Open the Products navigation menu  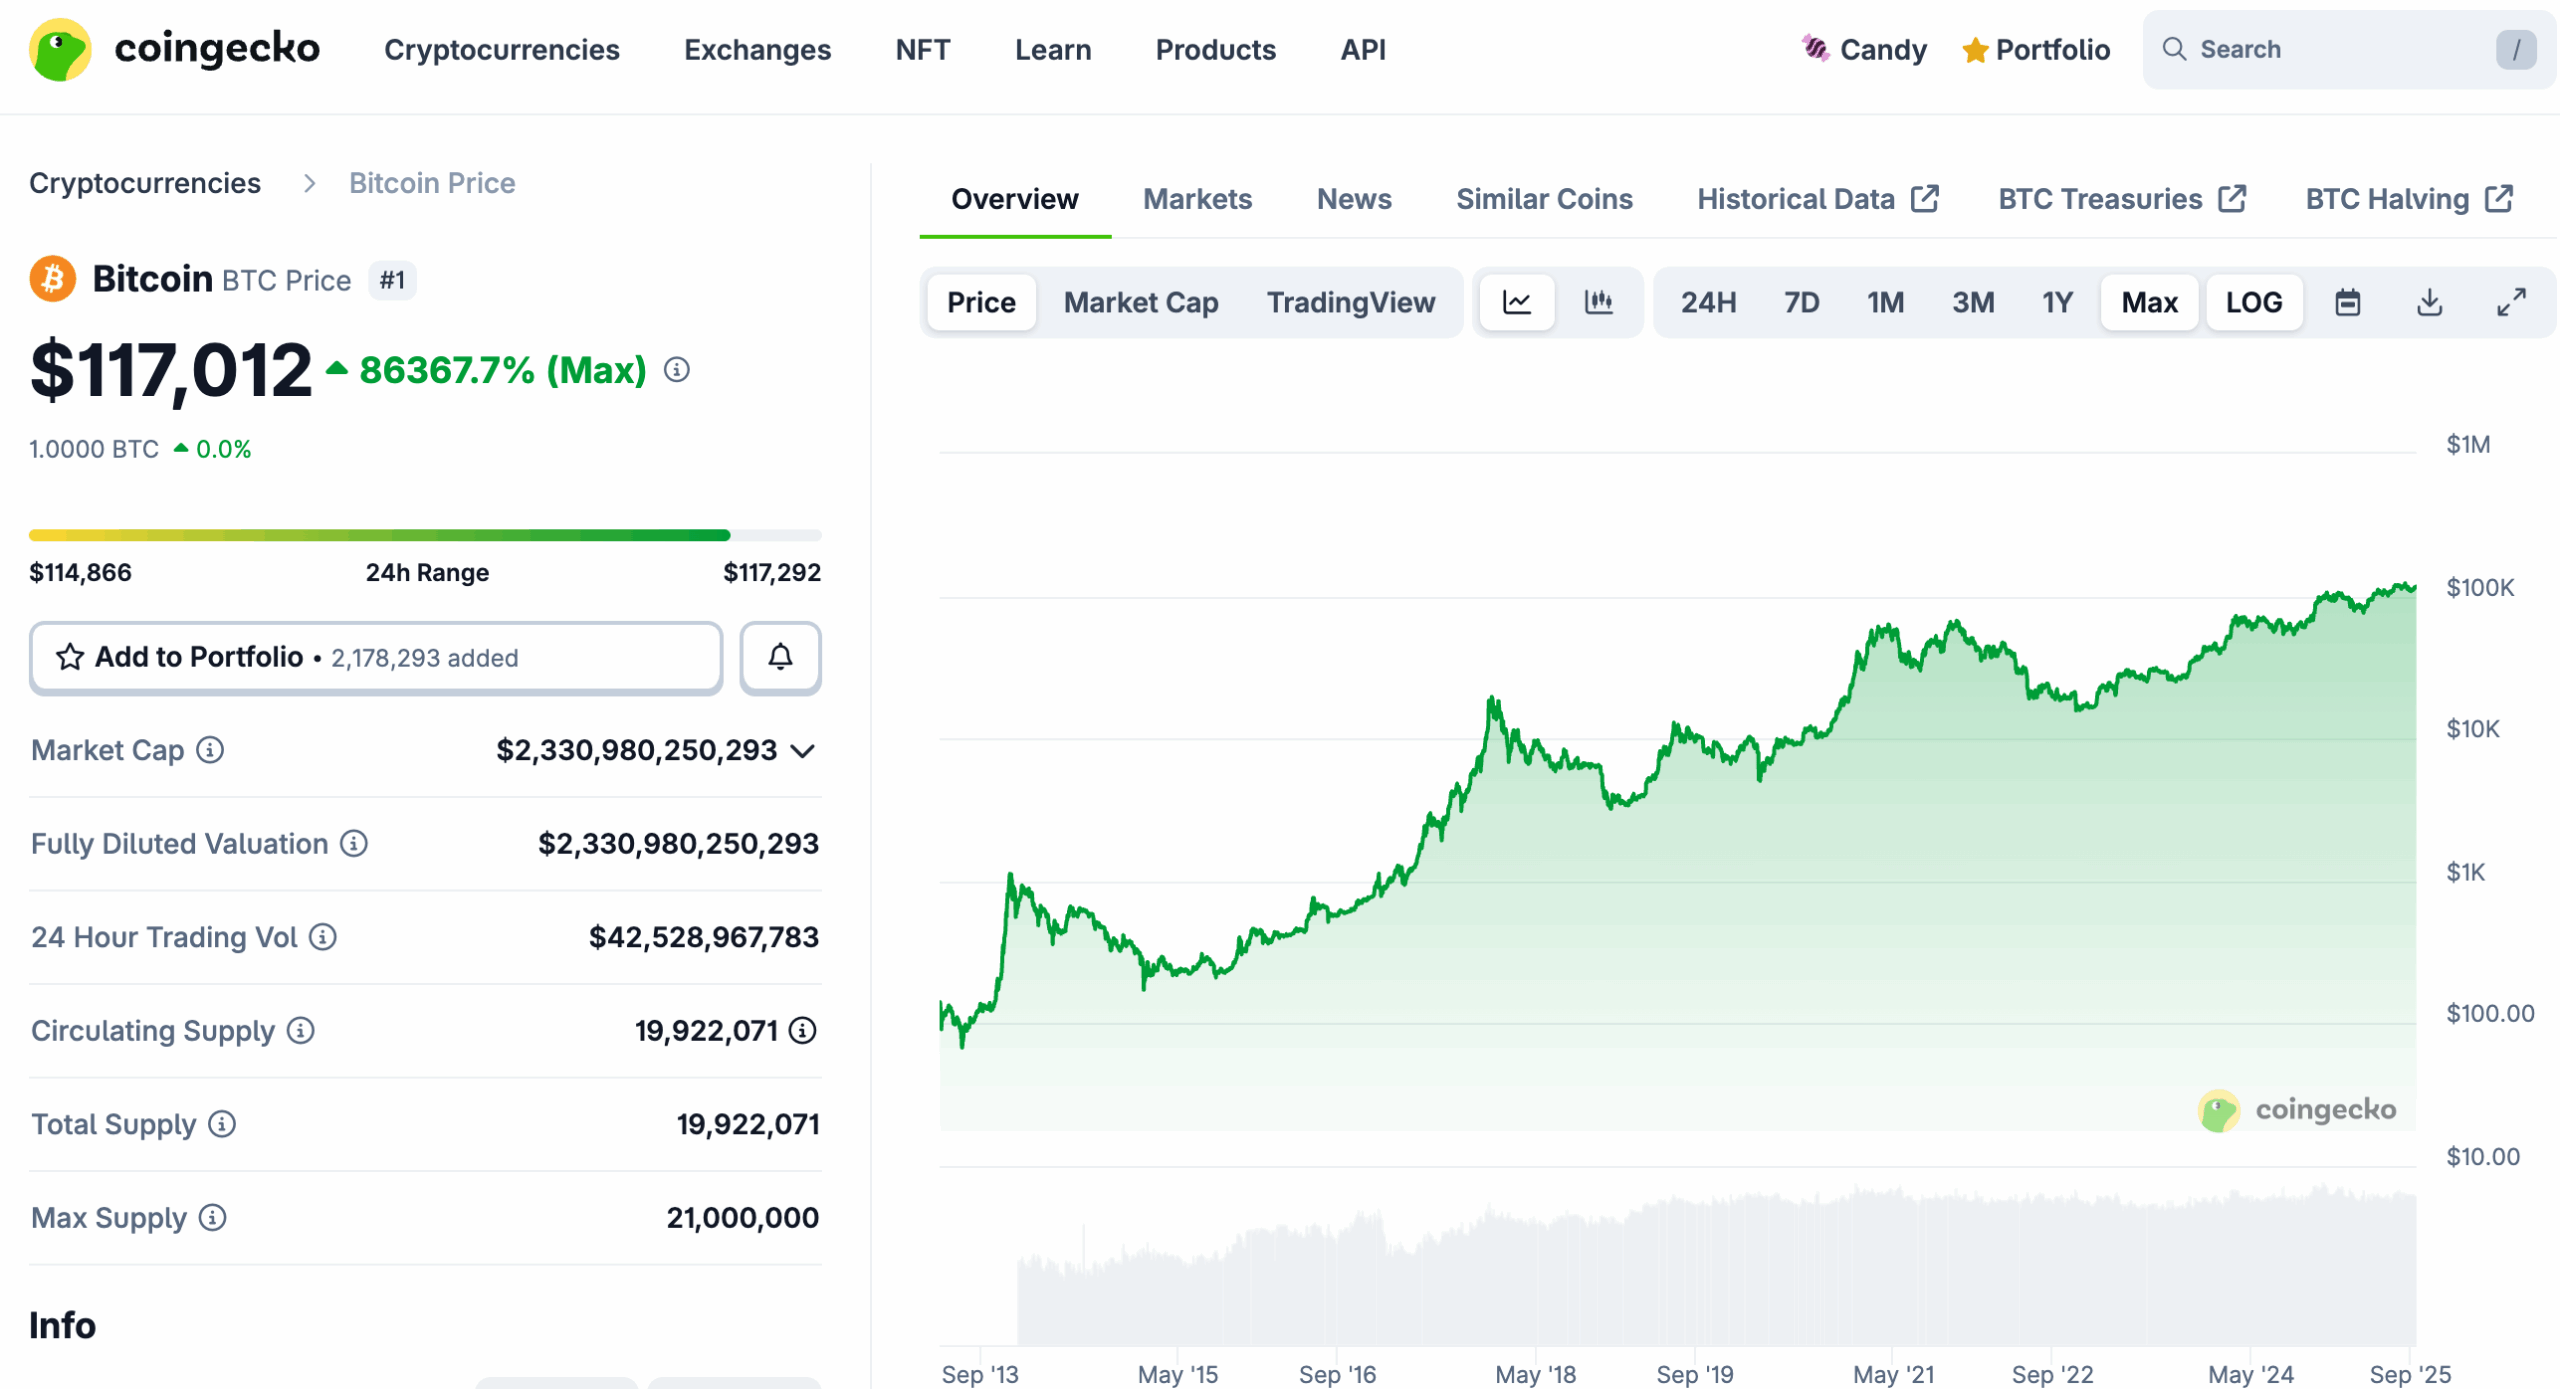click(x=1215, y=49)
